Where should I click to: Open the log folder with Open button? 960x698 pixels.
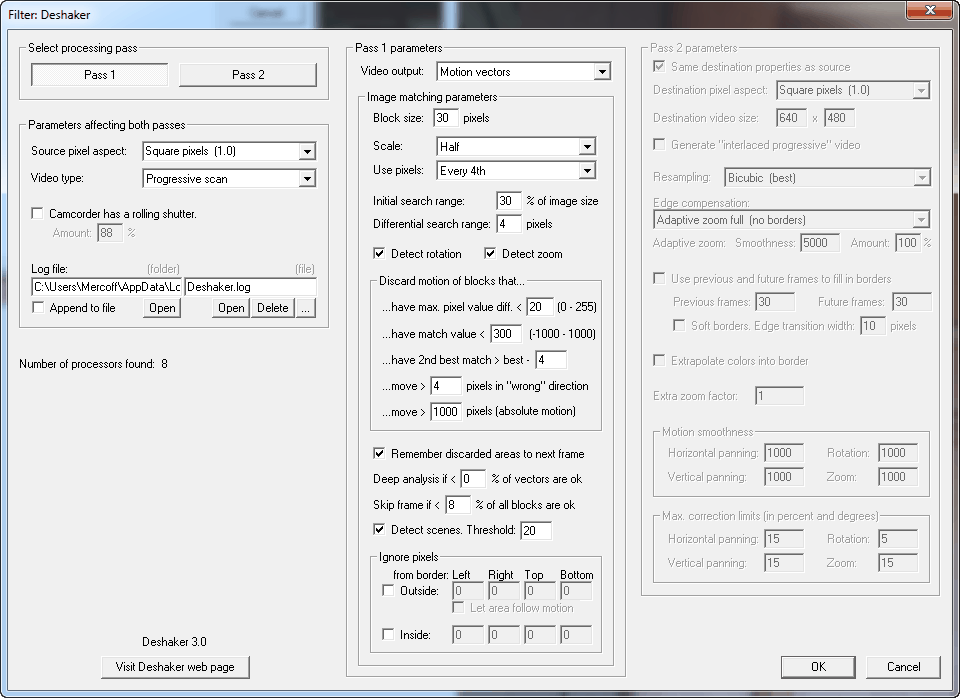pyautogui.click(x=162, y=308)
